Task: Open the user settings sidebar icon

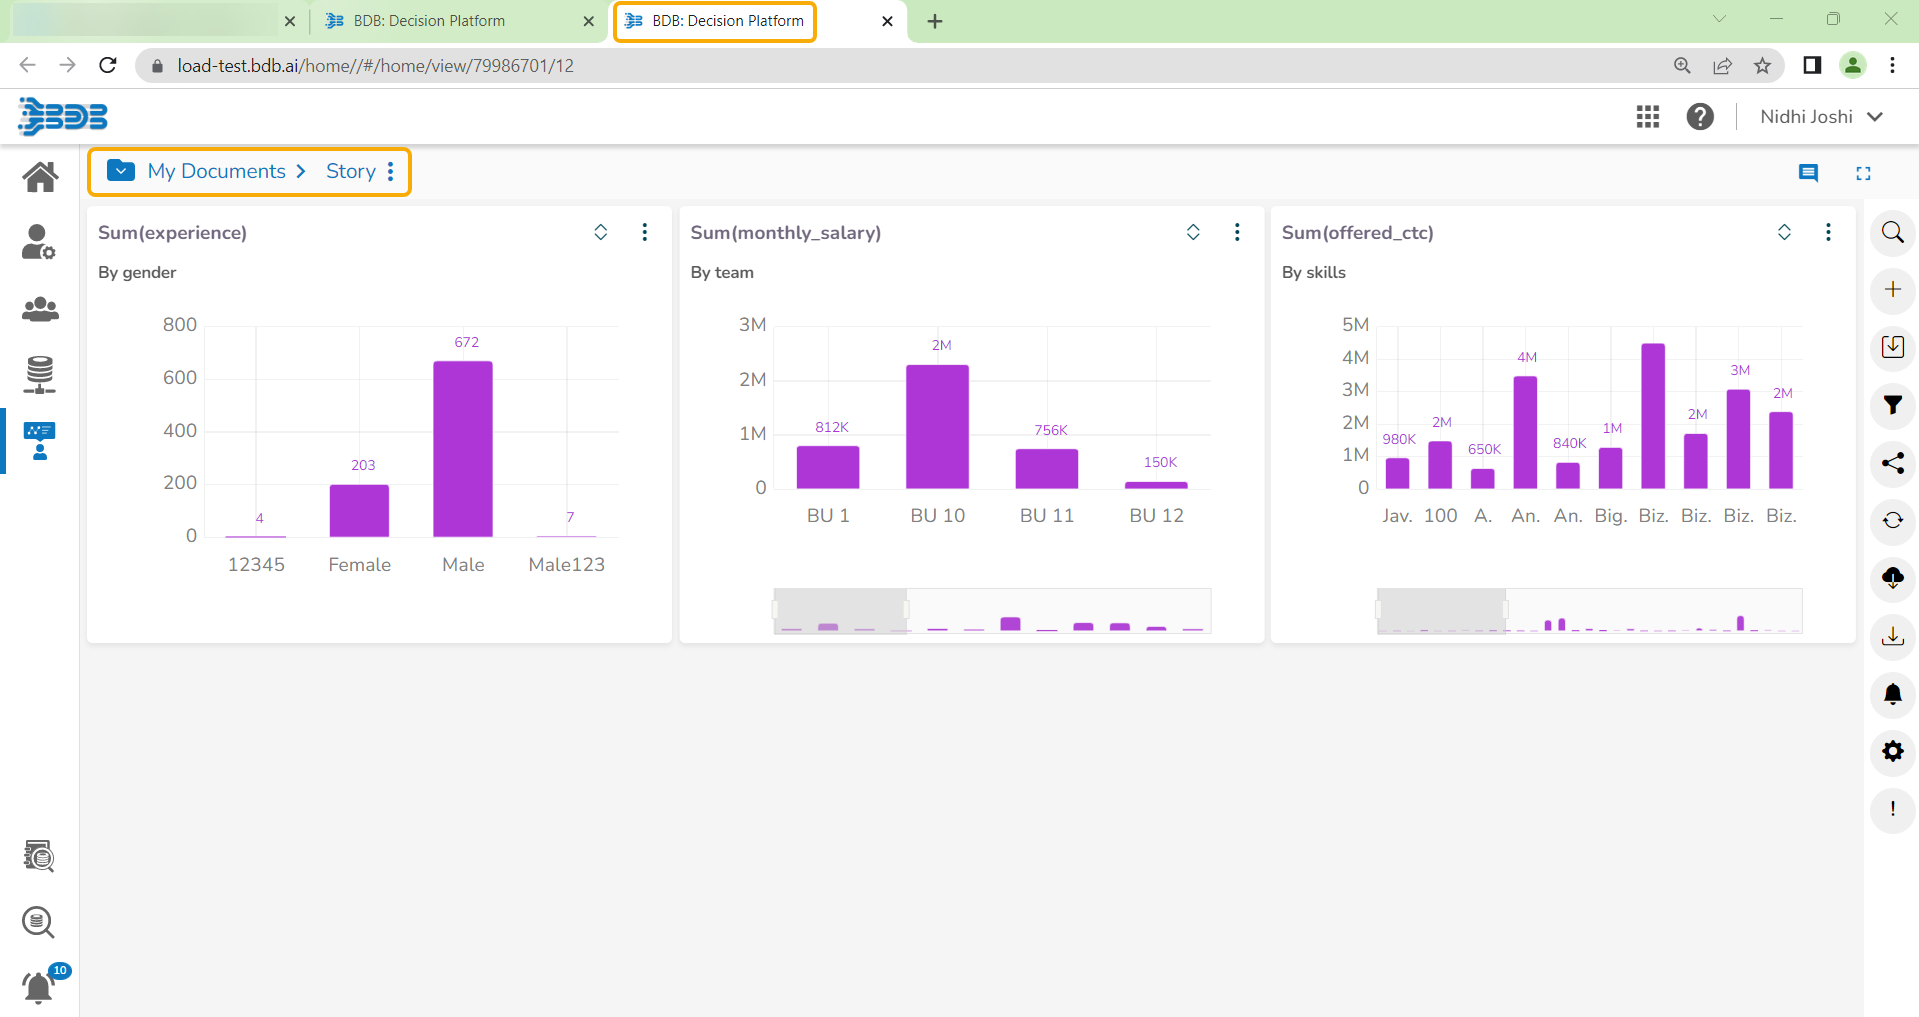Action: coord(39,242)
